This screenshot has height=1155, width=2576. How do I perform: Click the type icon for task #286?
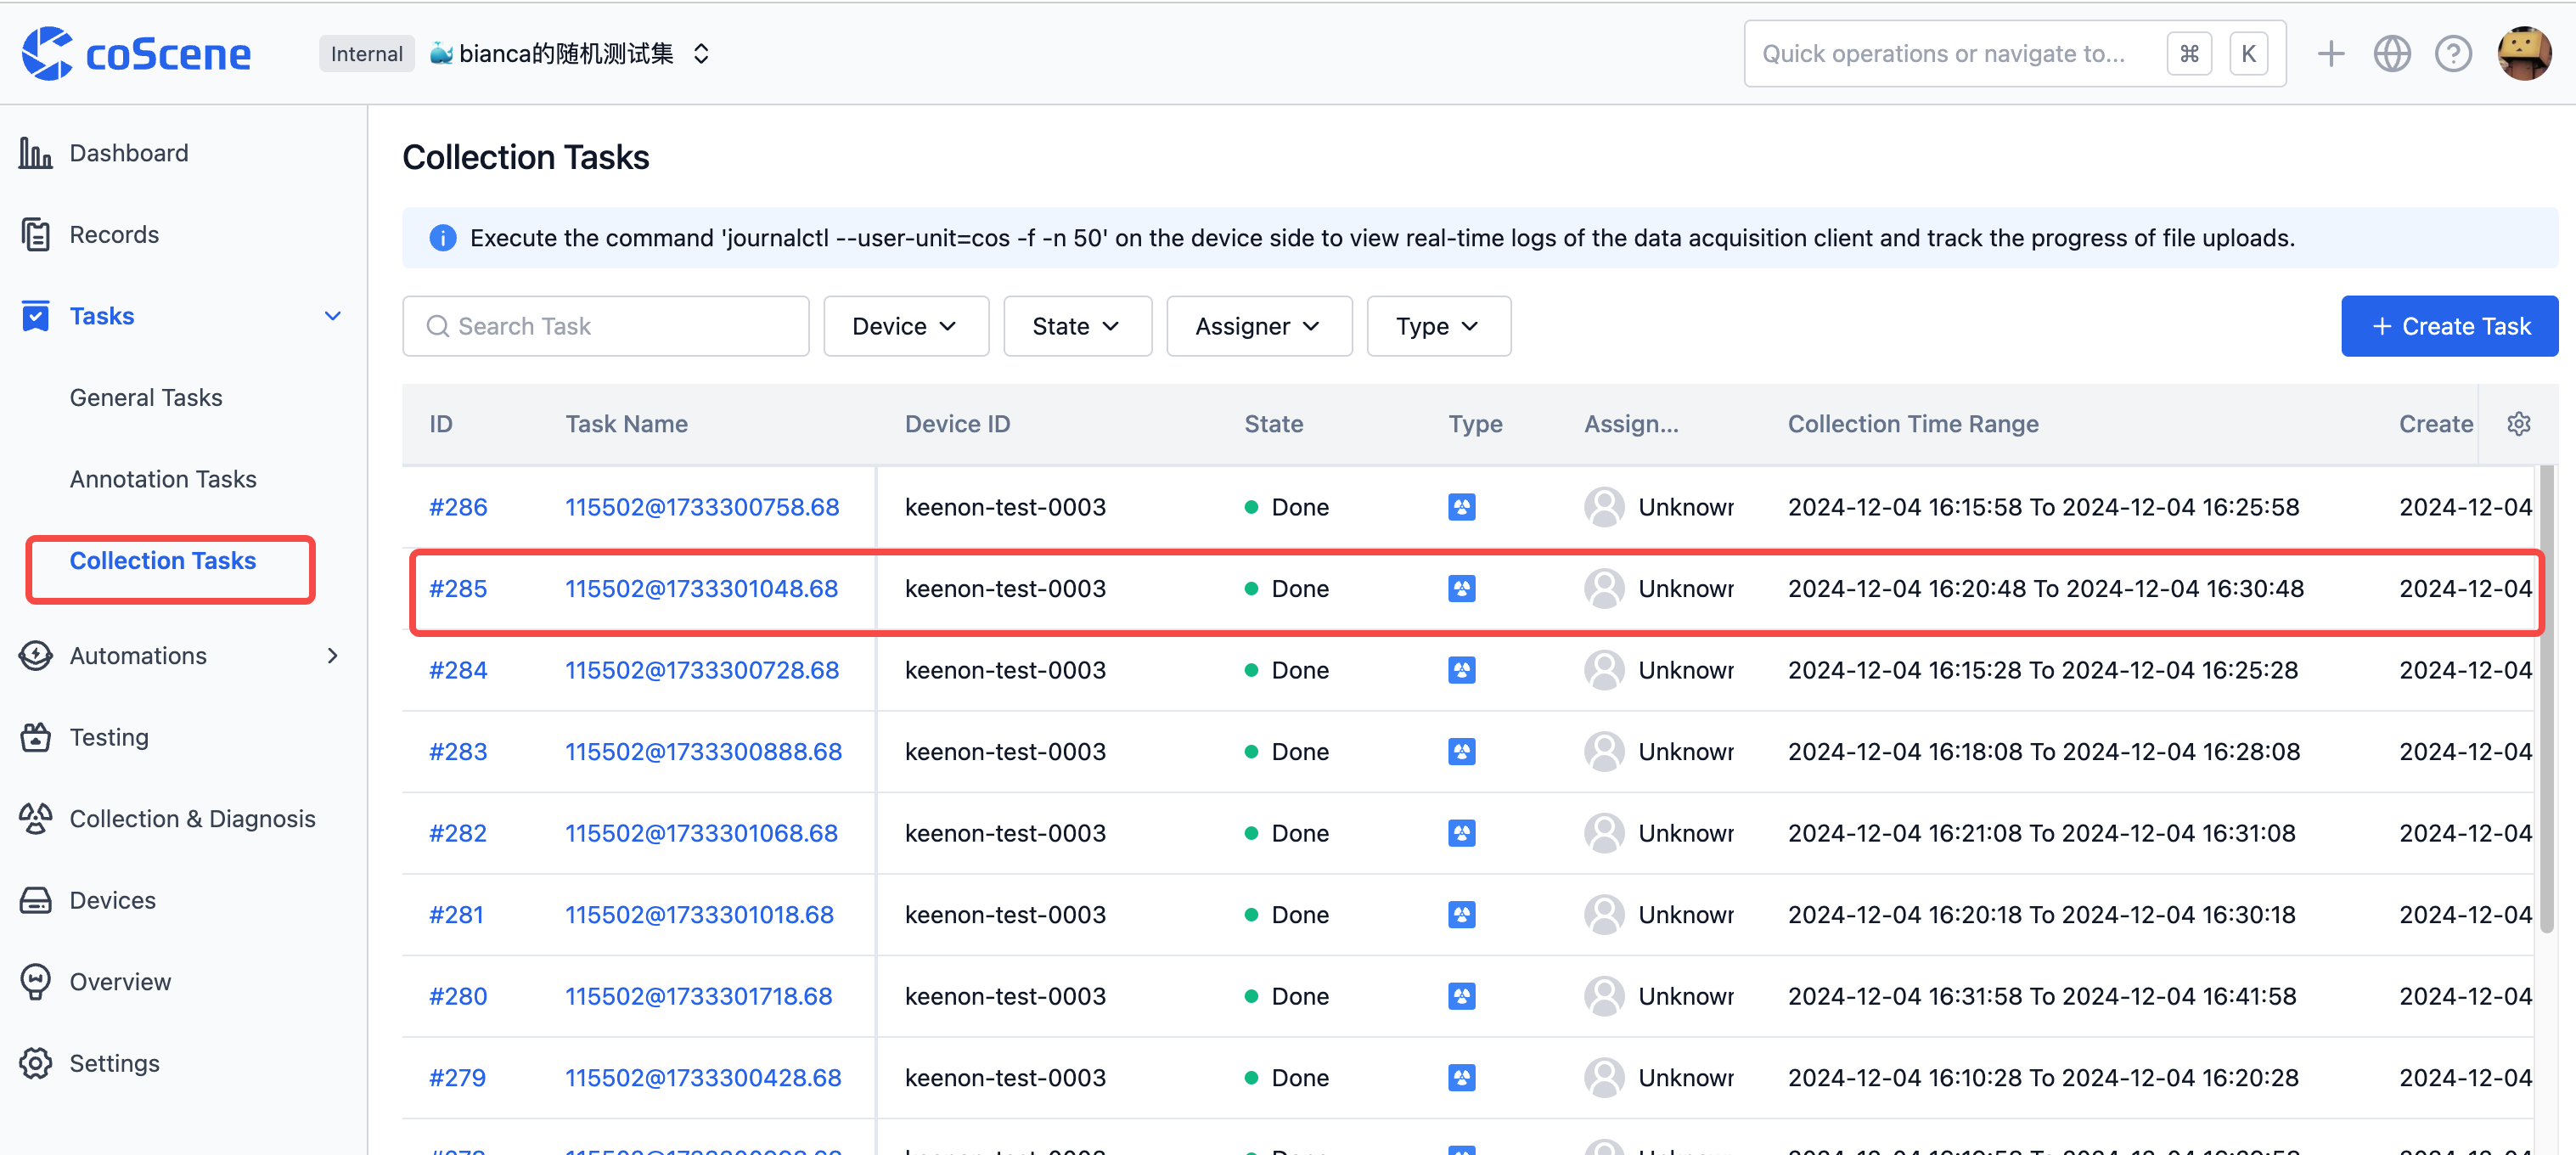1462,507
